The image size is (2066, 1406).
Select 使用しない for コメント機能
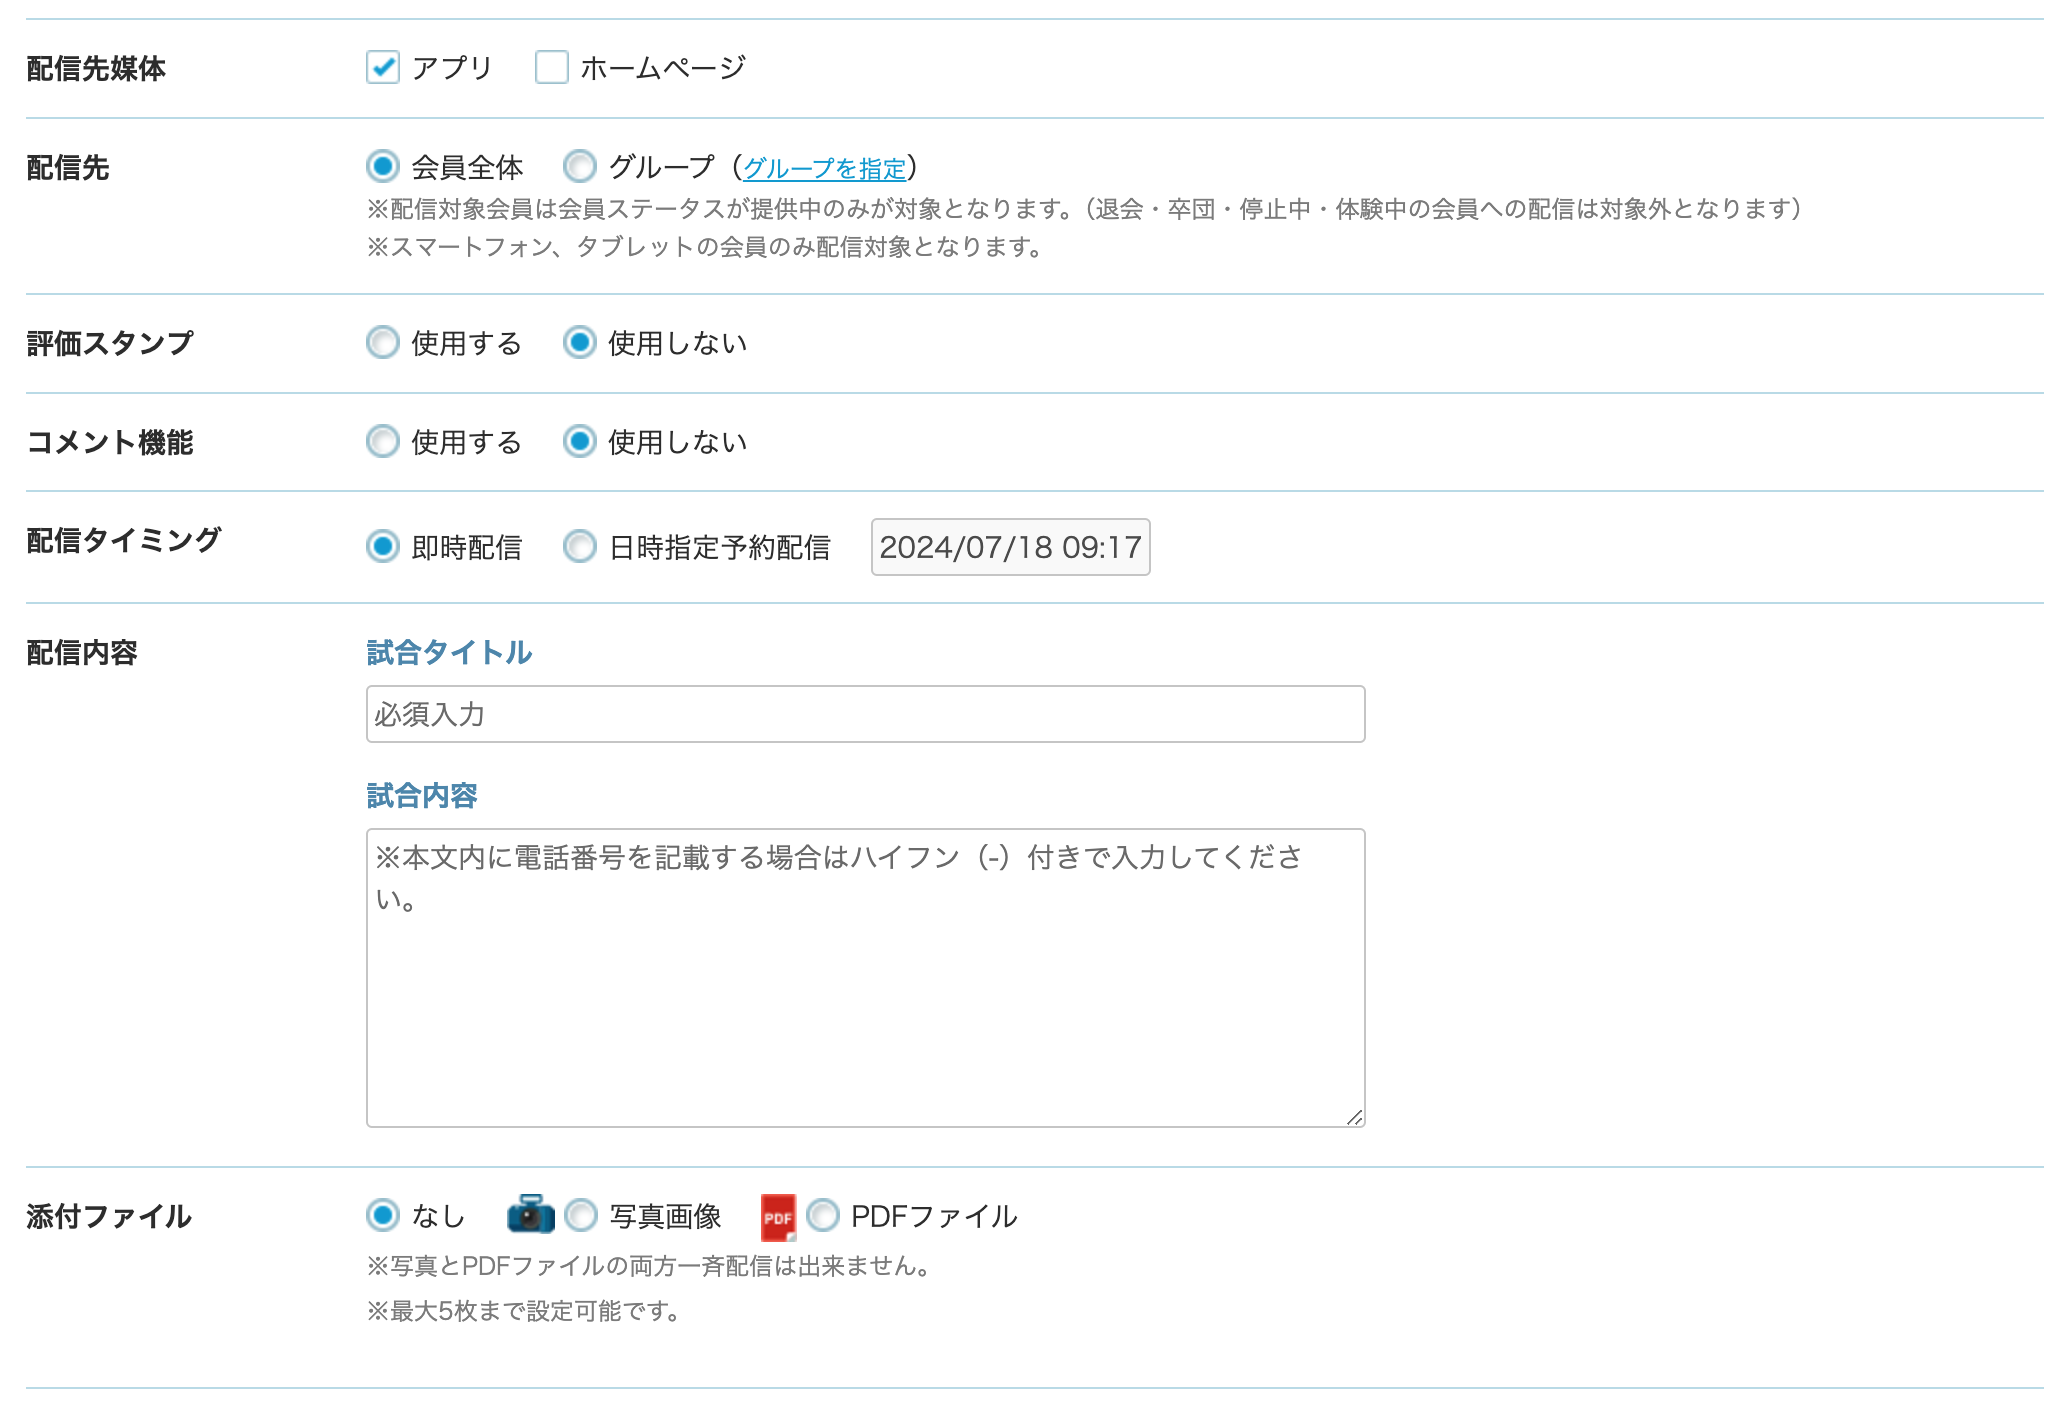(580, 442)
